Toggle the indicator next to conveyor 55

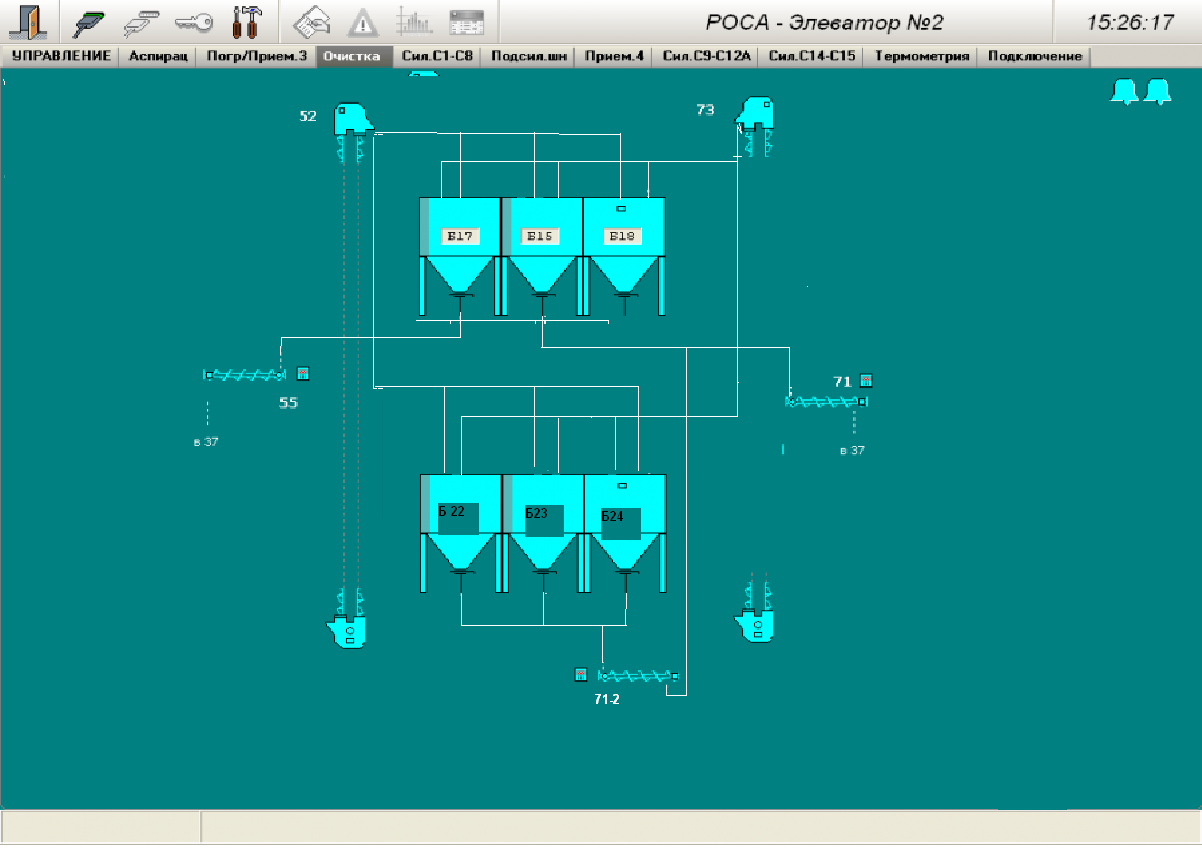(x=303, y=374)
